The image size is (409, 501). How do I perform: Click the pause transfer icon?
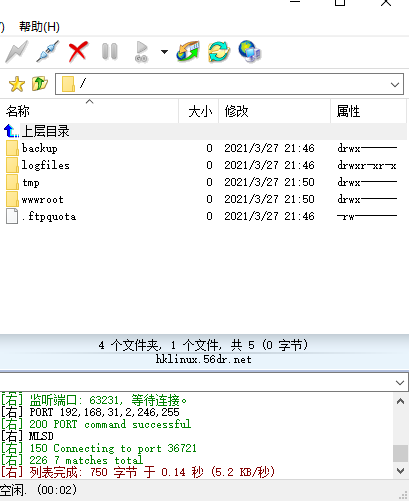click(110, 52)
